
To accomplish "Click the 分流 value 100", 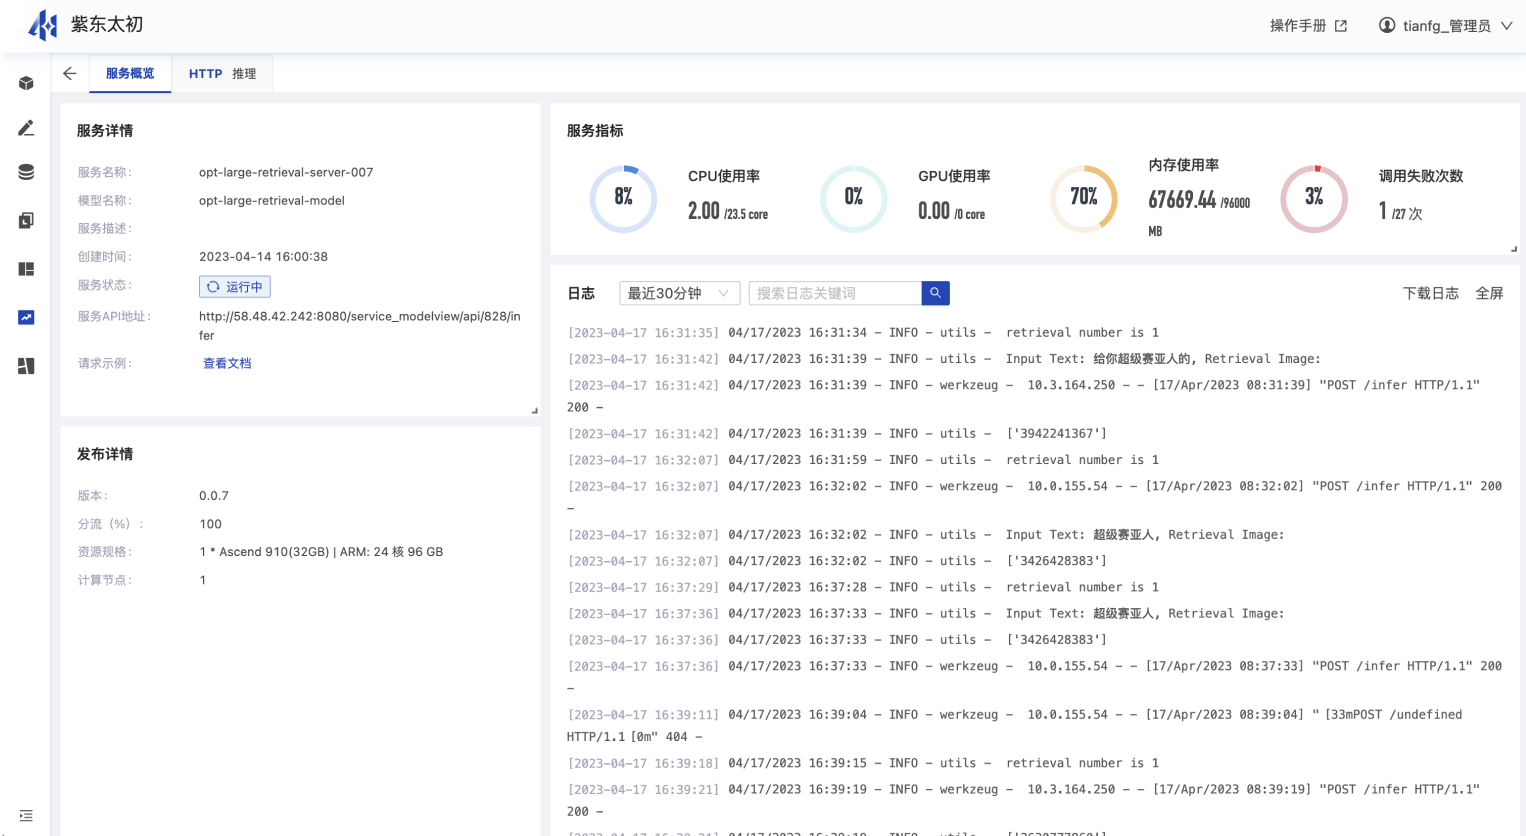I will [x=210, y=523].
